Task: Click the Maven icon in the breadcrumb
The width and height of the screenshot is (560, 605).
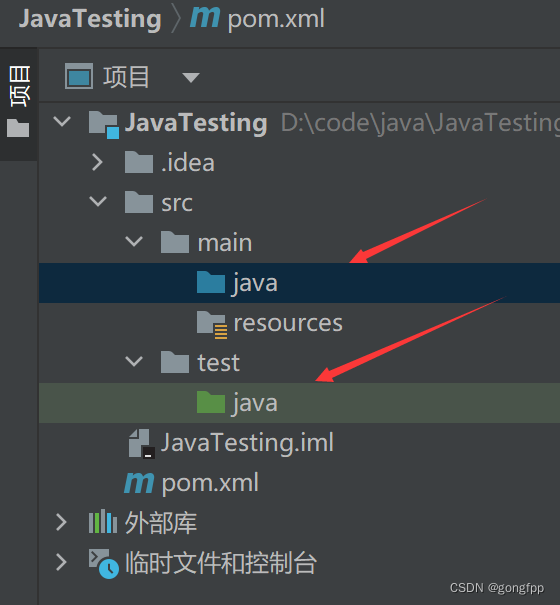Action: pos(205,18)
